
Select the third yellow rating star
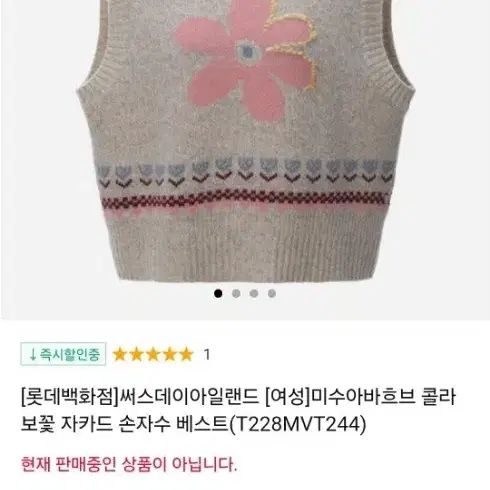point(153,354)
